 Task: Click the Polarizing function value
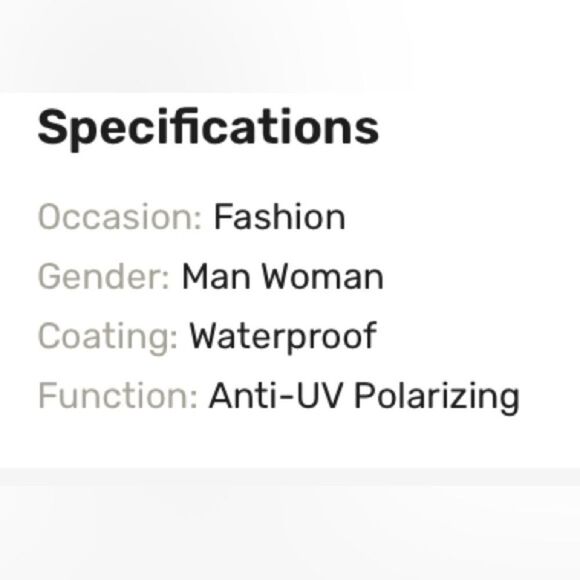click(437, 398)
